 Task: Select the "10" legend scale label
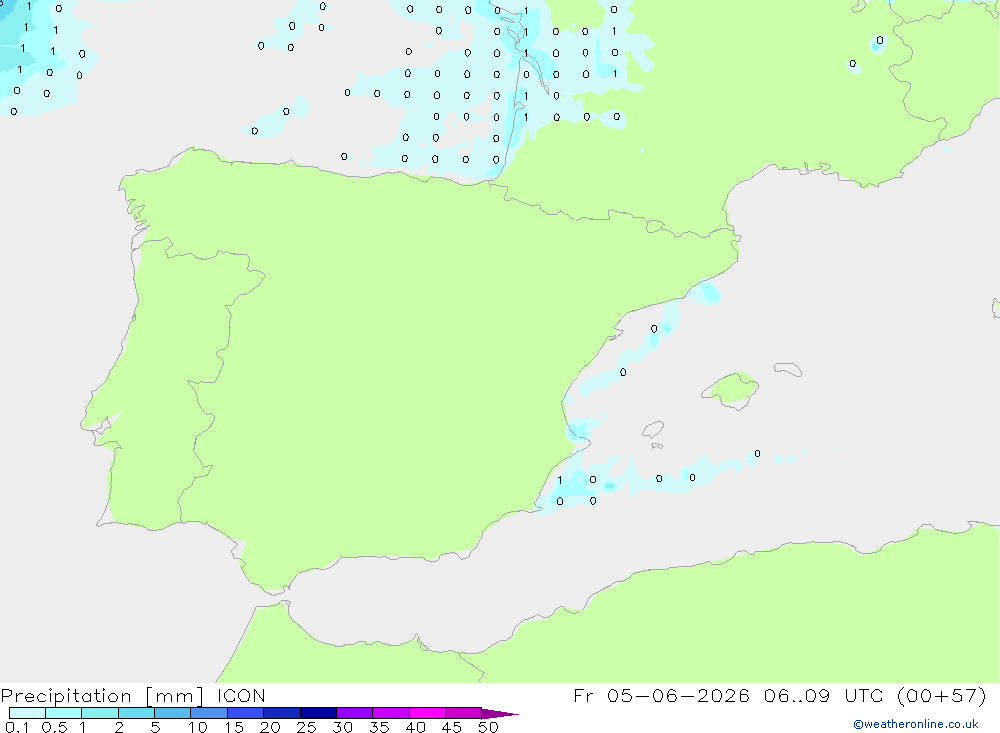[198, 727]
